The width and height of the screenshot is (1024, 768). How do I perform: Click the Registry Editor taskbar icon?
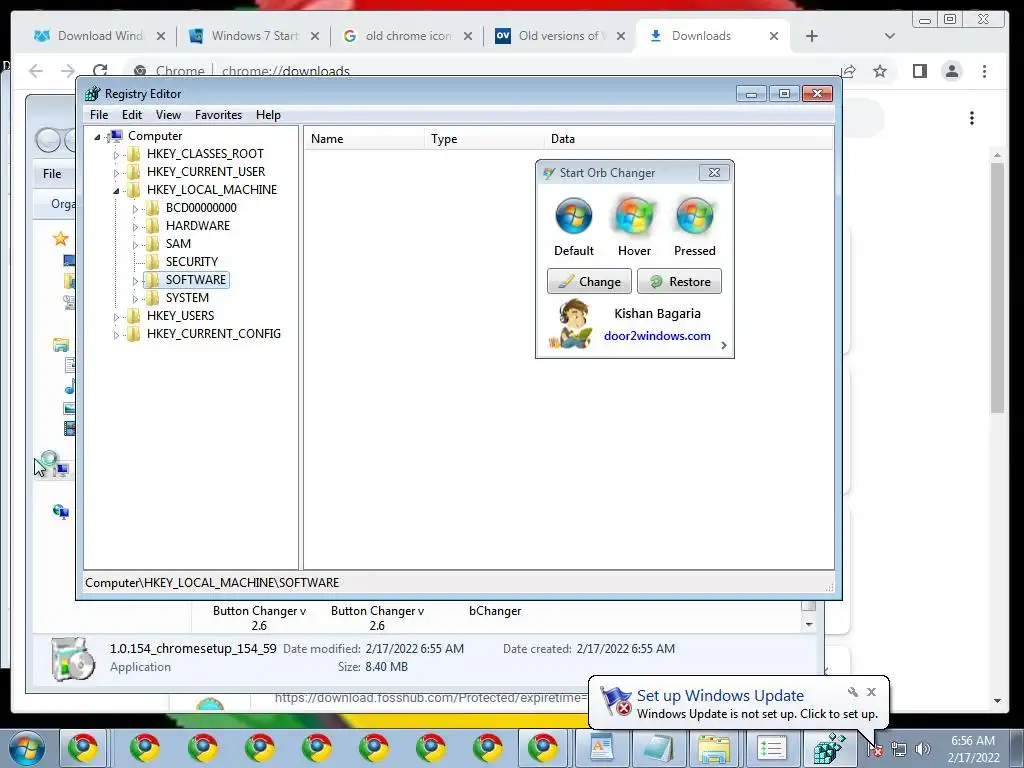pyautogui.click(x=828, y=748)
